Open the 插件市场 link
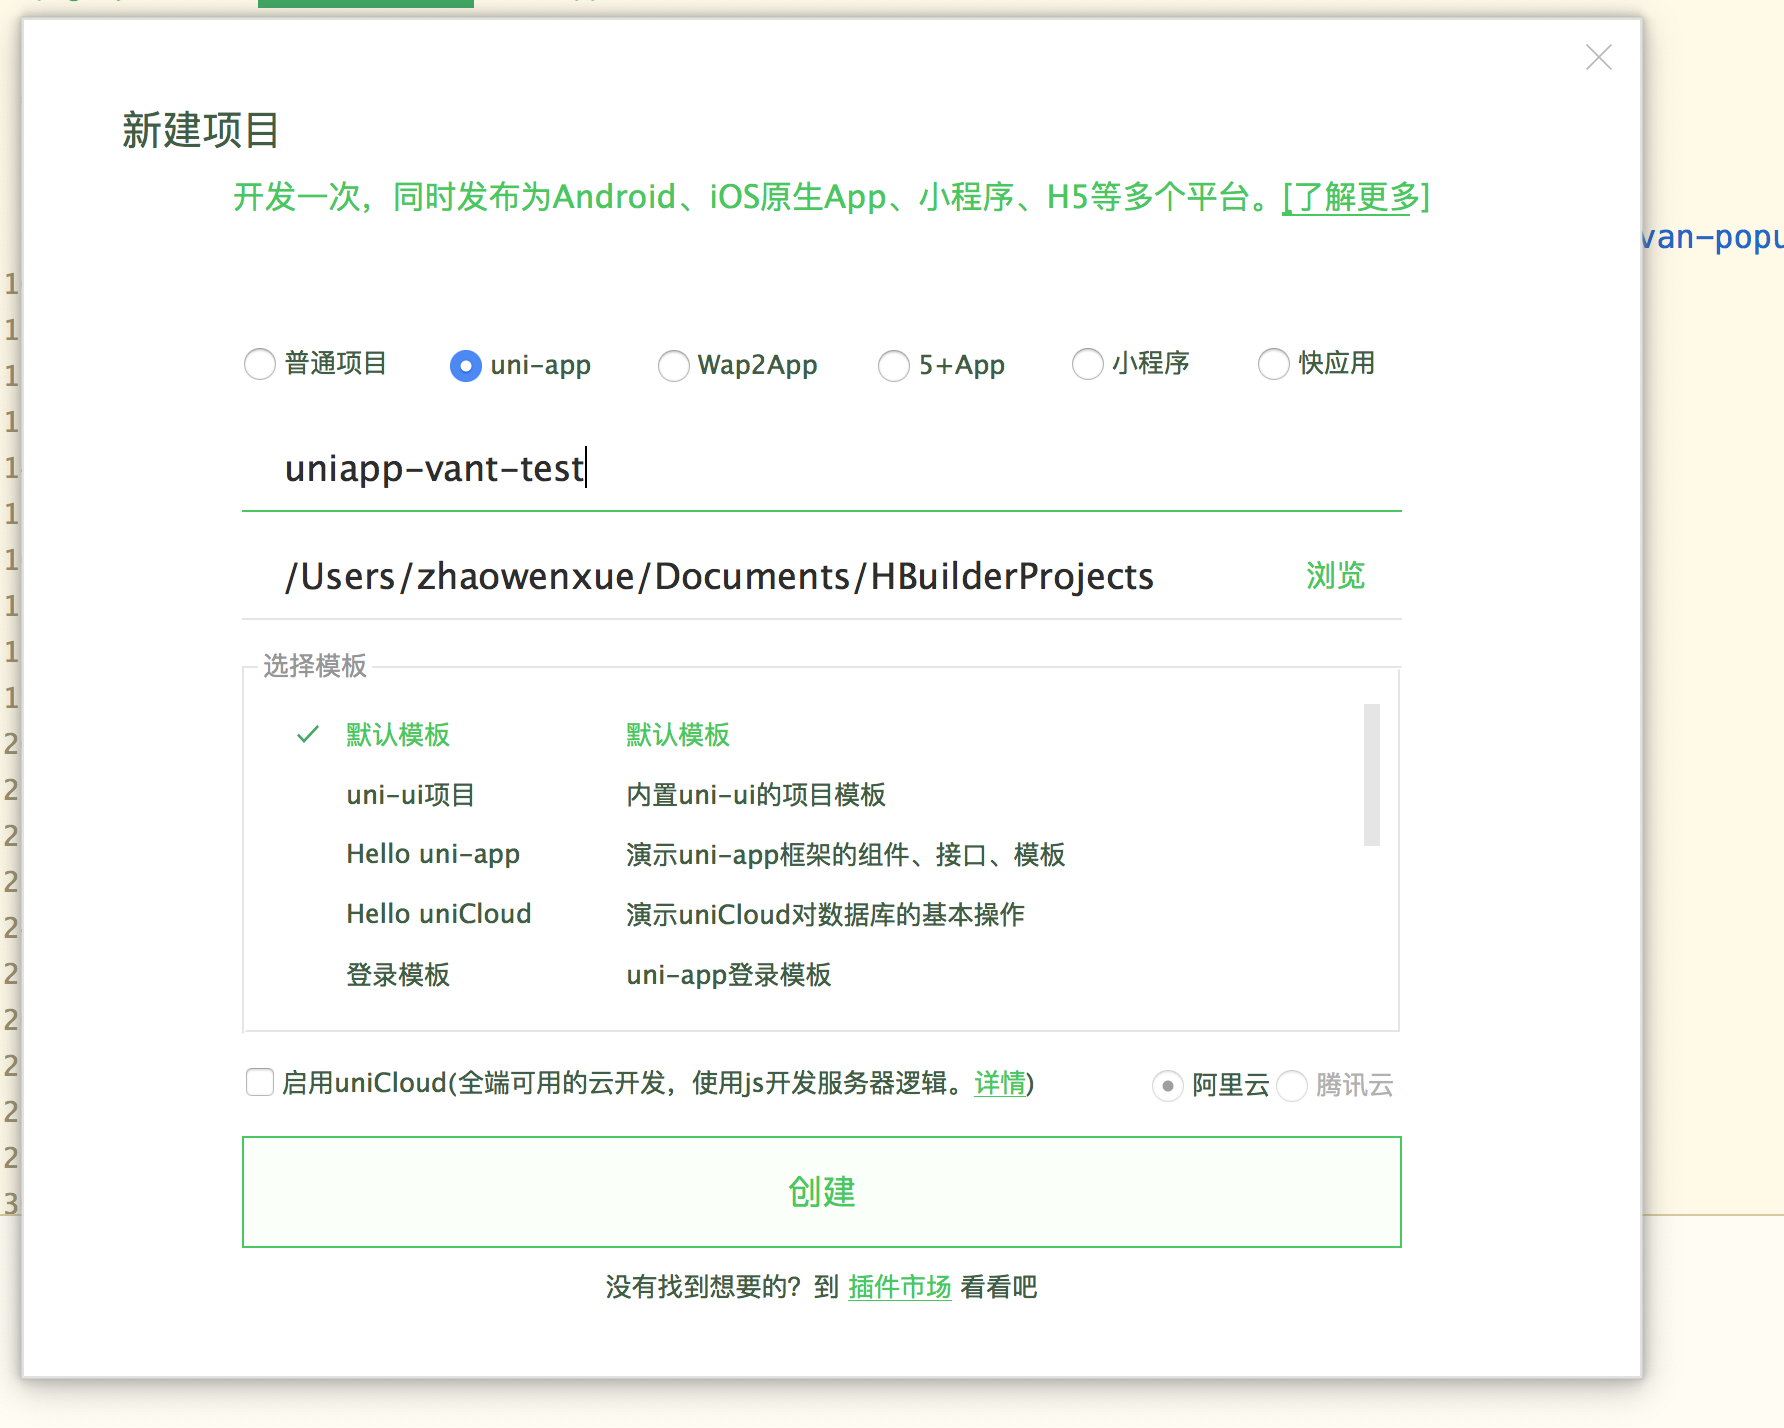The width and height of the screenshot is (1784, 1428). tap(898, 1287)
